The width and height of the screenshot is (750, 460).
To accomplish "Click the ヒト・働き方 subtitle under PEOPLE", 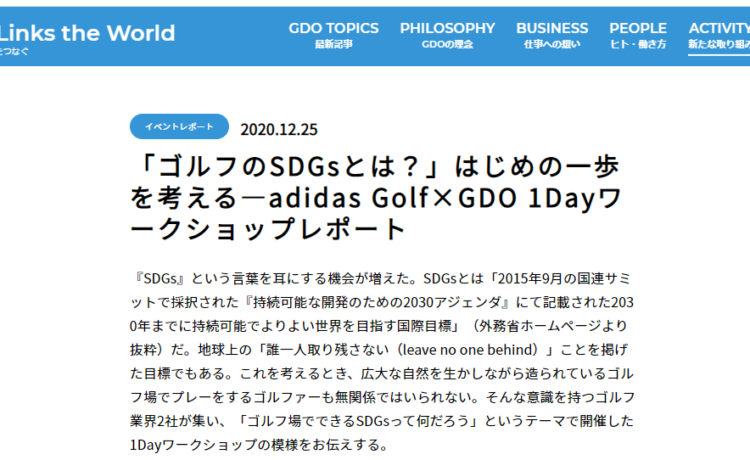I will [637, 45].
